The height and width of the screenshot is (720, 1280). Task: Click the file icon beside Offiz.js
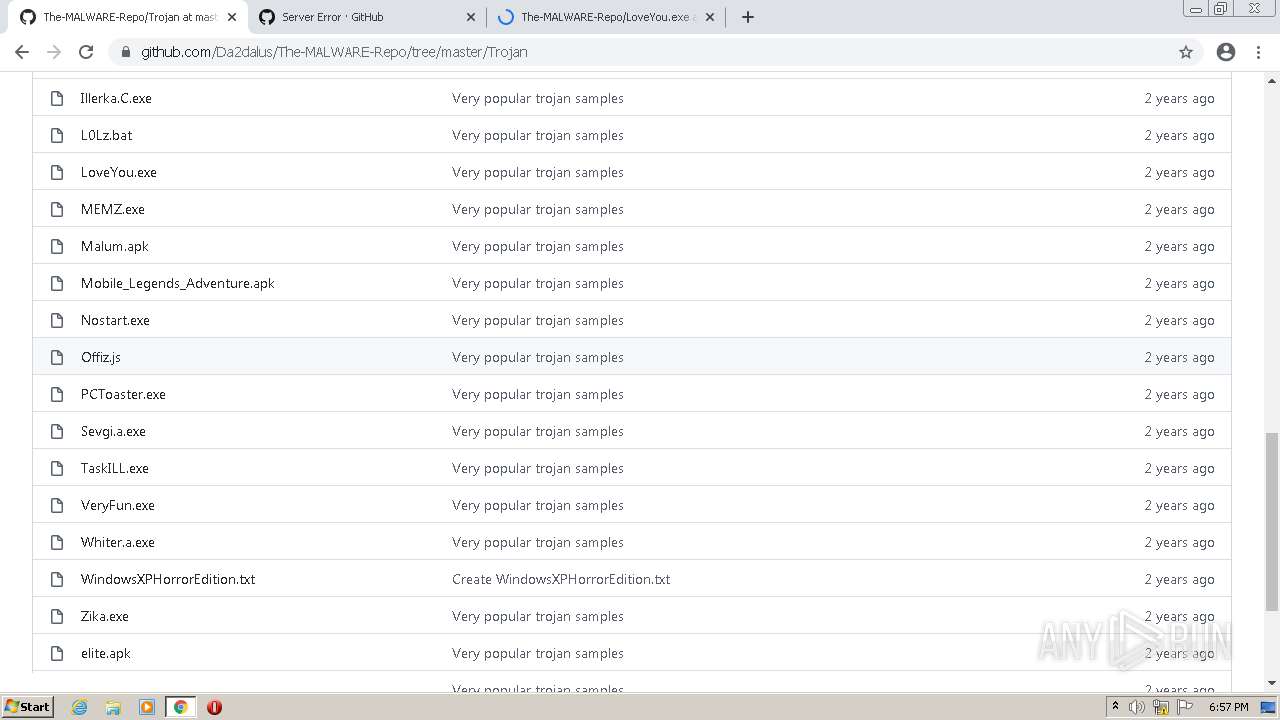57,357
